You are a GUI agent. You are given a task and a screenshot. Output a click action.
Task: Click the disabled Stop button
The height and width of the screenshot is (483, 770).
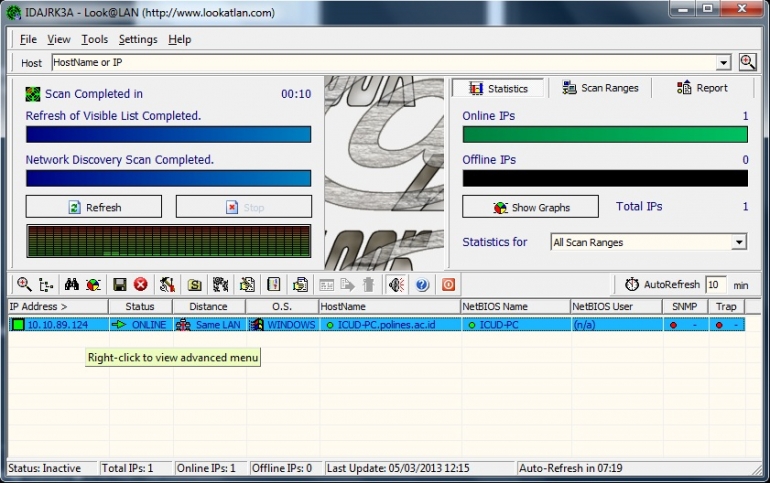(x=244, y=207)
